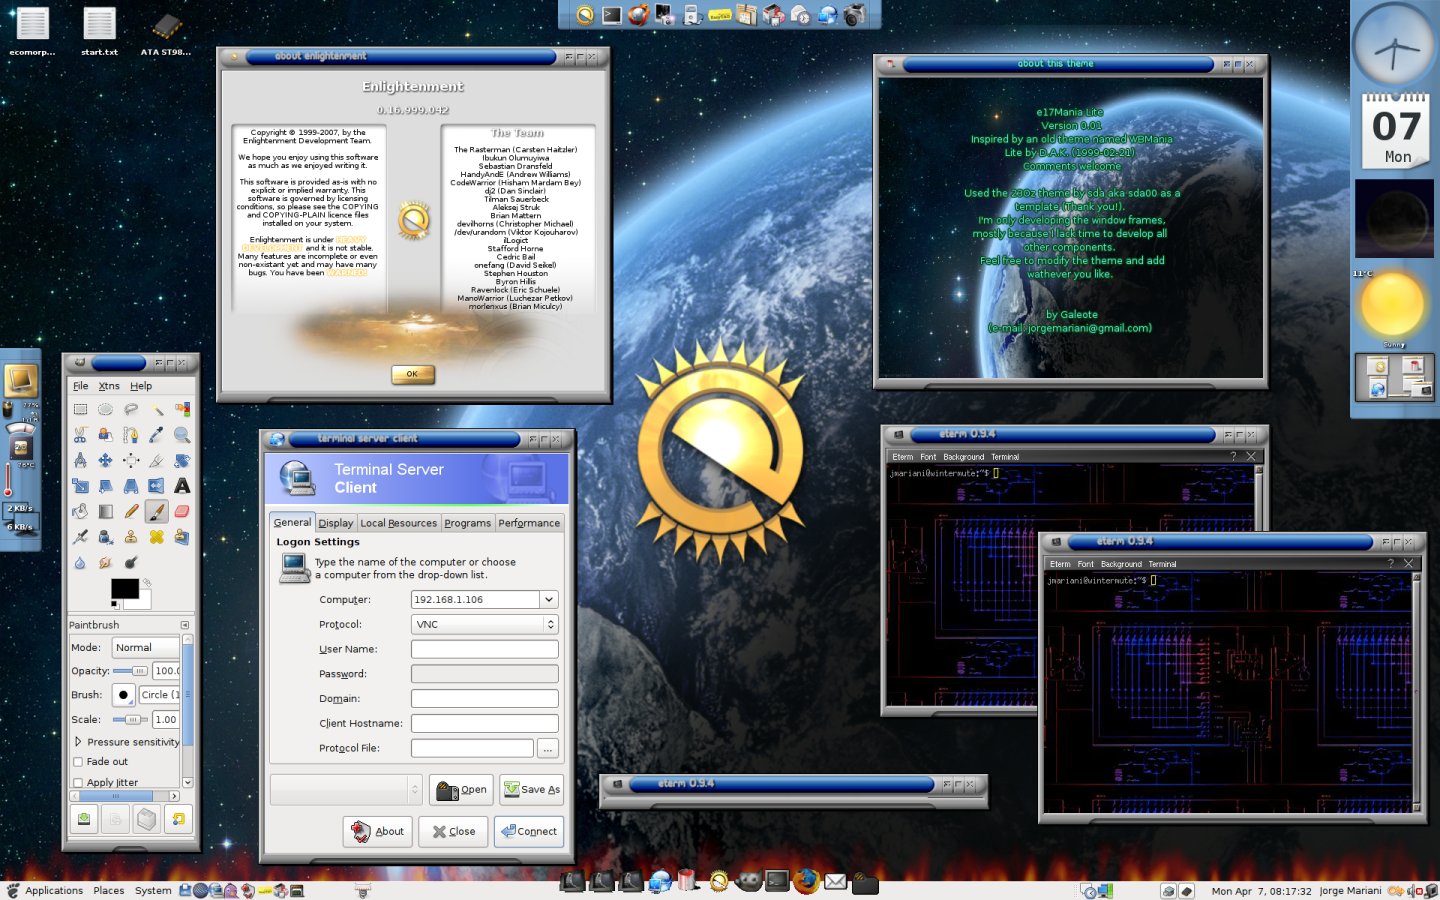Select the Move tool in the GIMP toolbox

point(106,460)
